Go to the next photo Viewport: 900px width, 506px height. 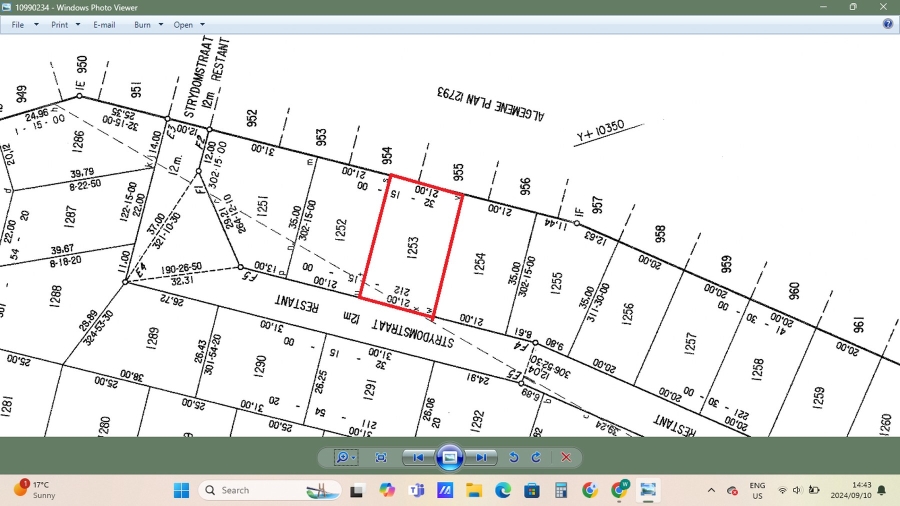click(x=481, y=457)
